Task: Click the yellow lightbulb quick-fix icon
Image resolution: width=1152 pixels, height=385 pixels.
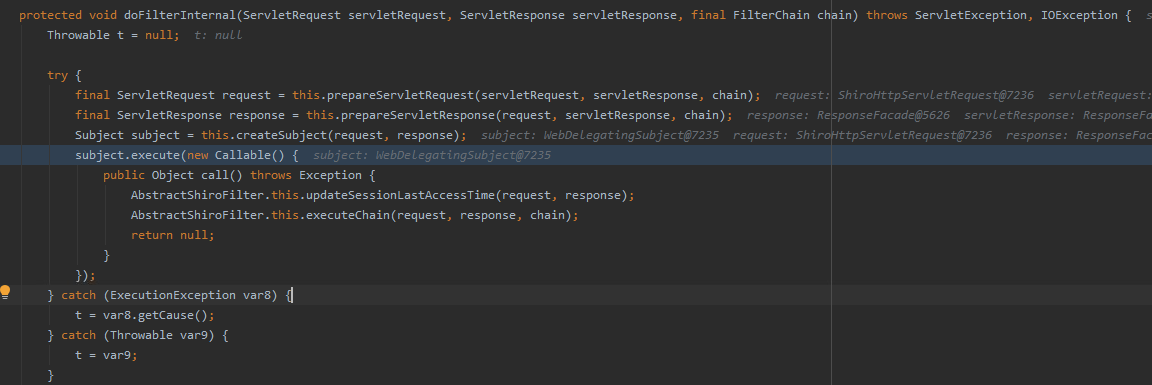Action: point(5,292)
